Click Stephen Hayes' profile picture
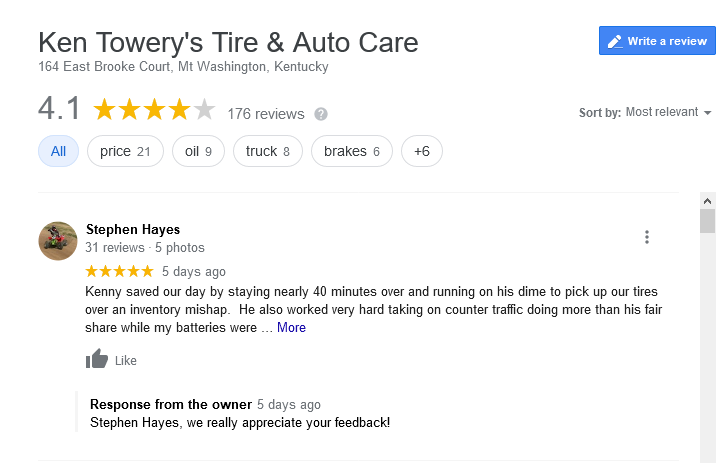 click(x=58, y=241)
